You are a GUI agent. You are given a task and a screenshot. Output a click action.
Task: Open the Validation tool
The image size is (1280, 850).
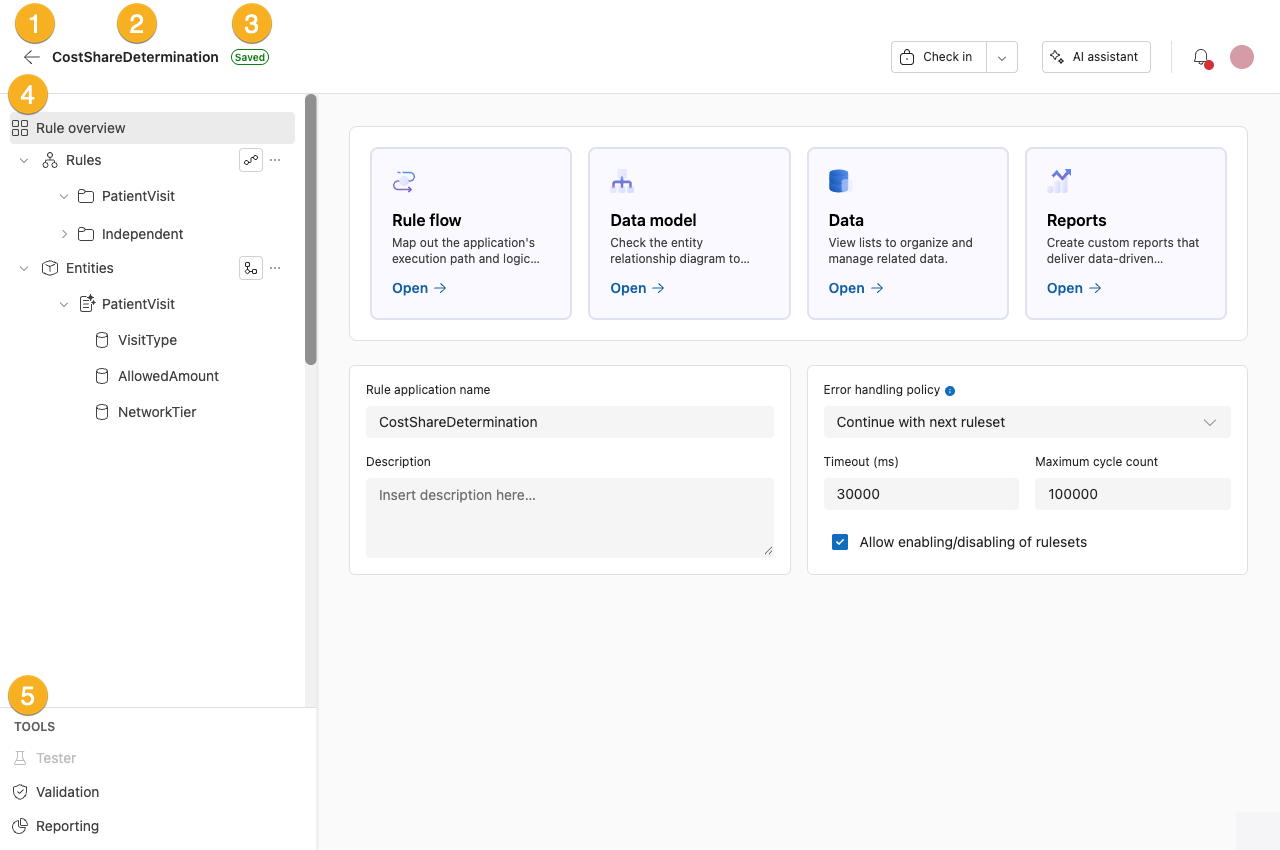pyautogui.click(x=65, y=792)
